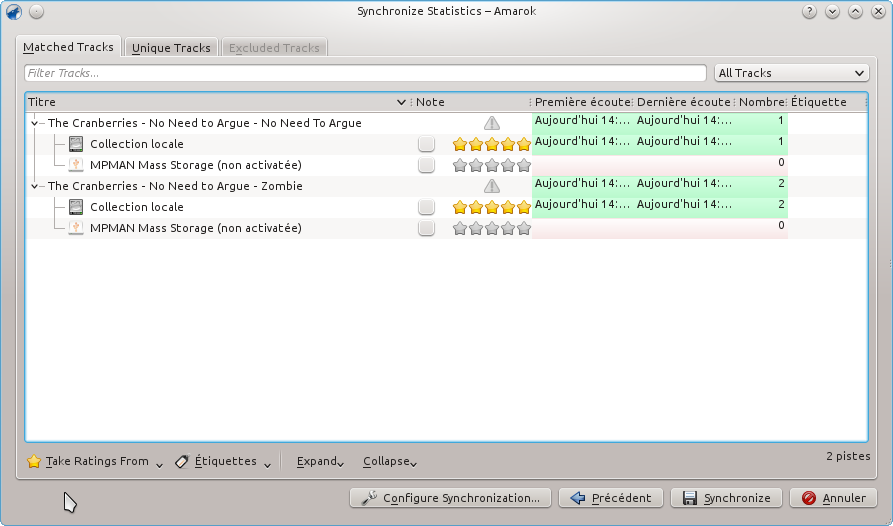
Task: Open the Collapse dropdown menu
Action: coord(390,461)
